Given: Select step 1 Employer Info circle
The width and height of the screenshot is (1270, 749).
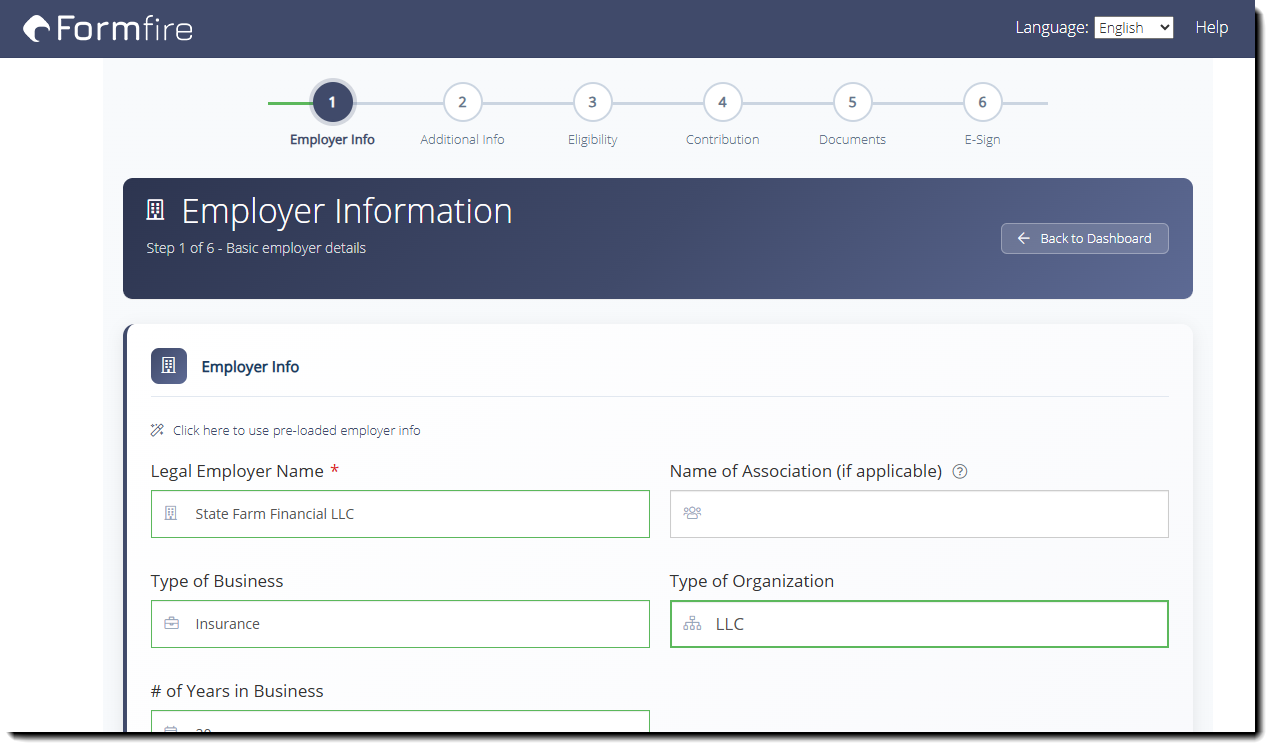Looking at the screenshot, I should click(332, 102).
